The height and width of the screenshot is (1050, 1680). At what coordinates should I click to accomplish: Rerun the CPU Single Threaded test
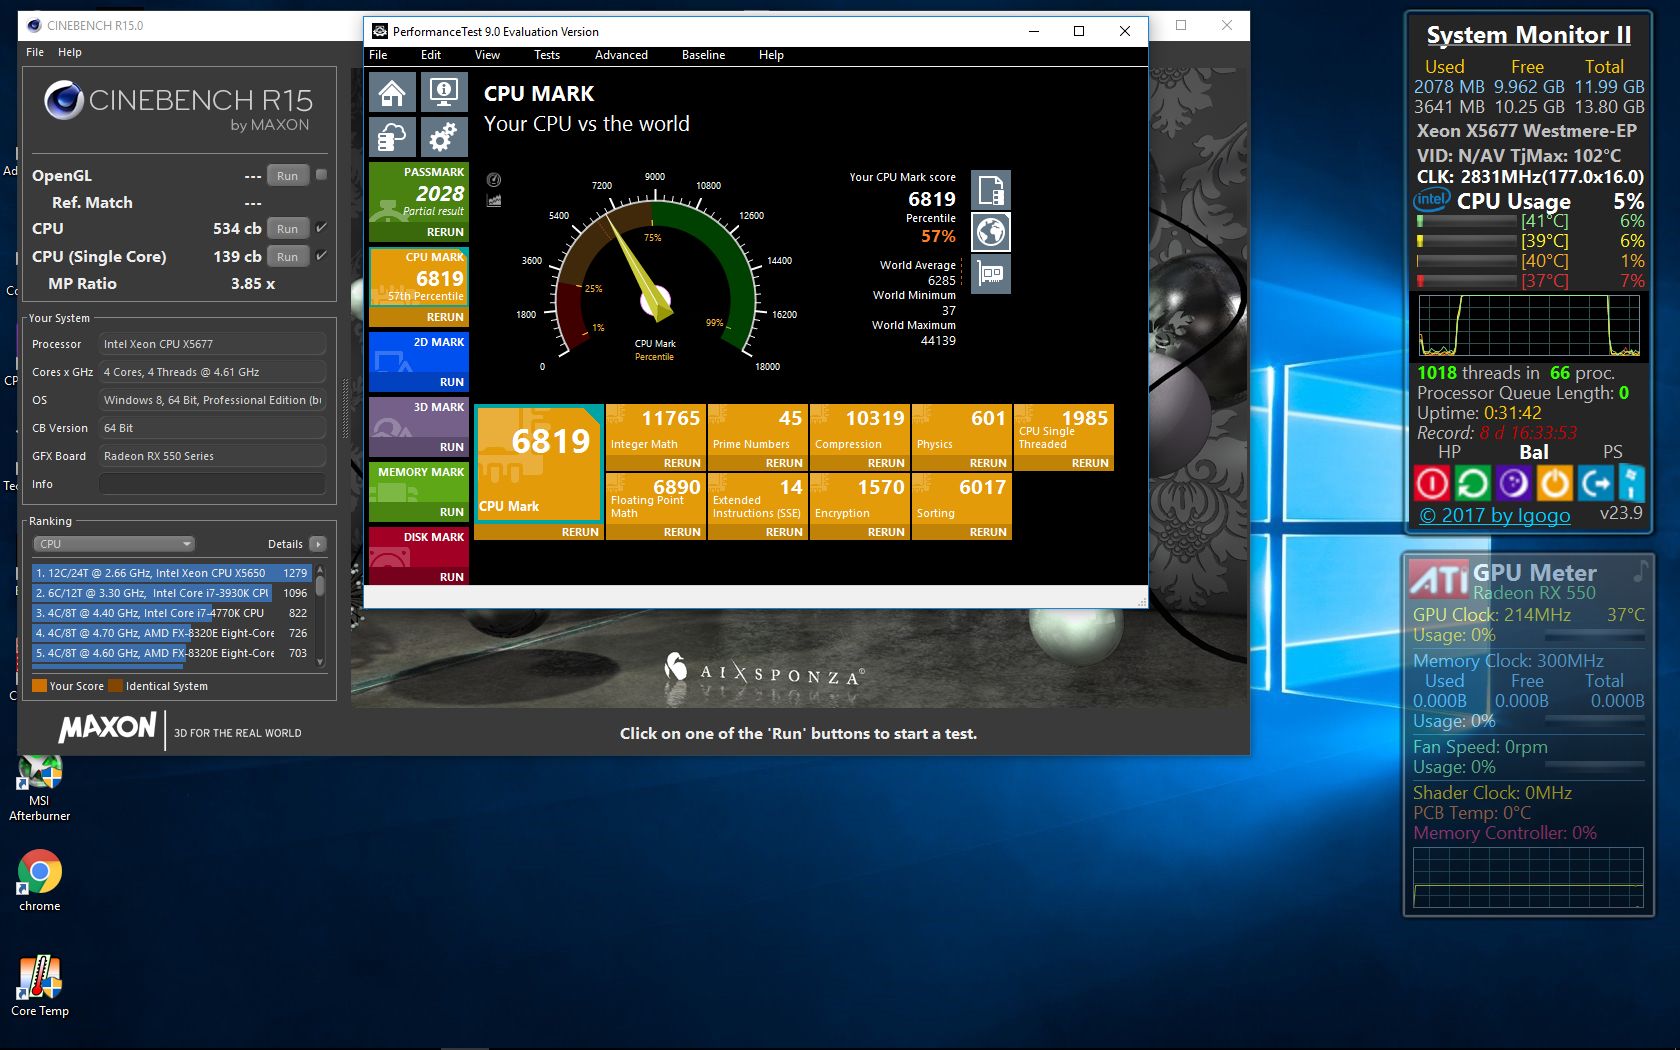click(x=1090, y=463)
